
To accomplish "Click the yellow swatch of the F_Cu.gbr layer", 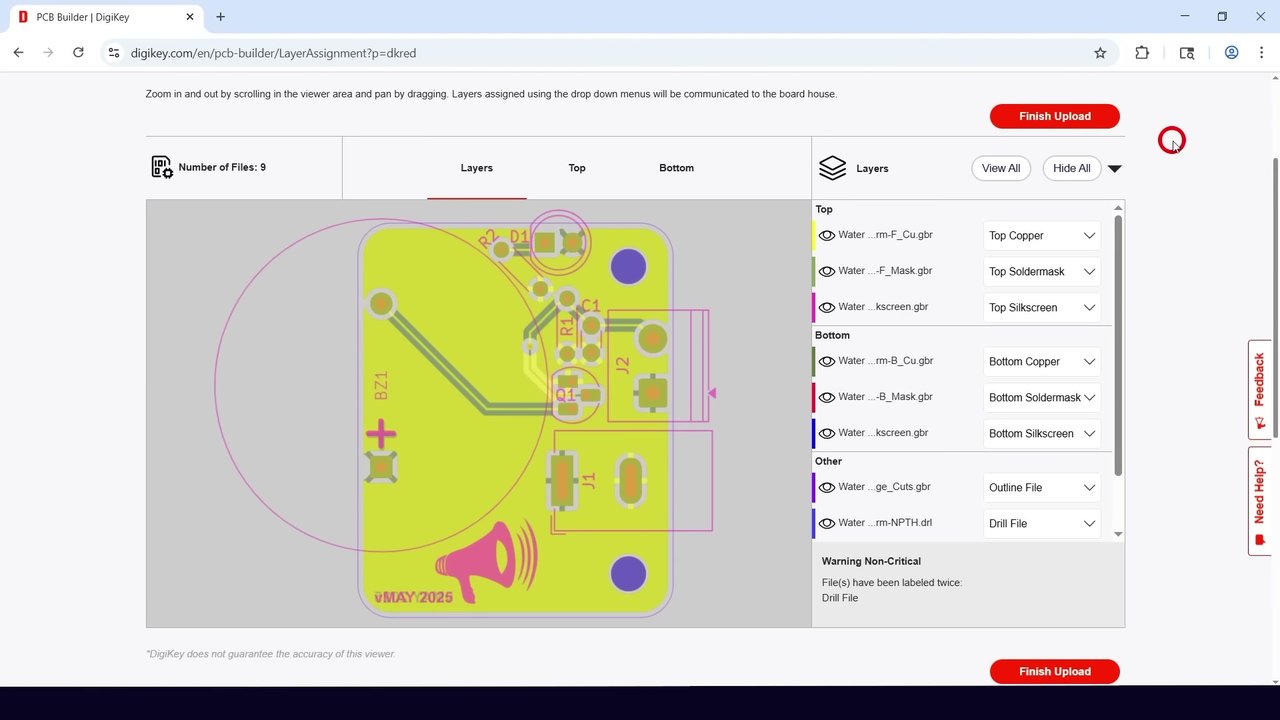I will tap(814, 236).
